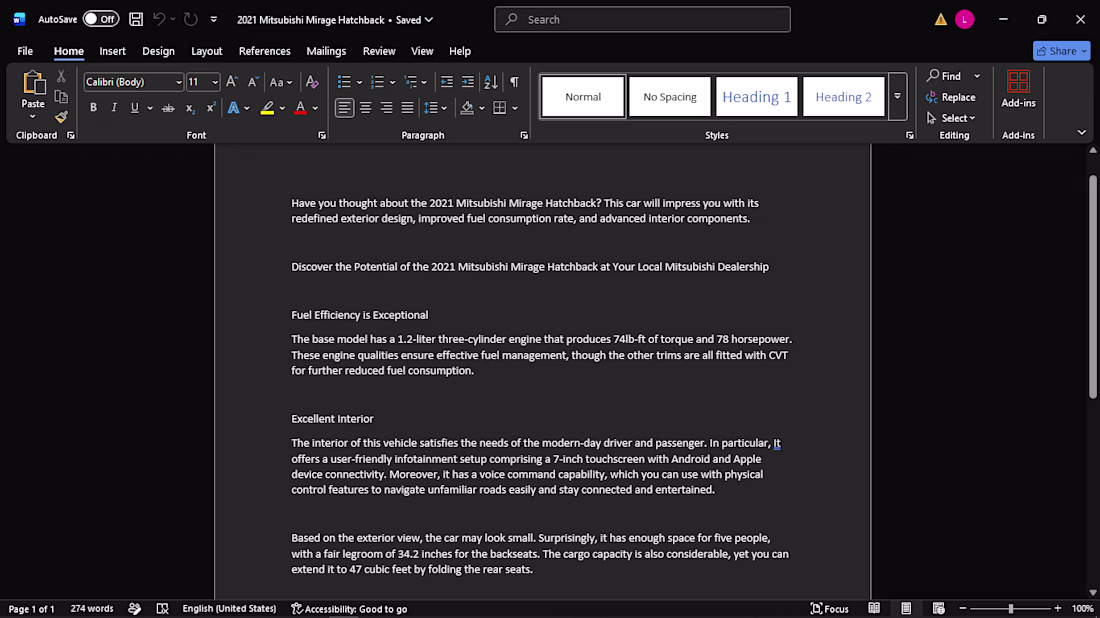Click Accessibility: Good to go status
The width and height of the screenshot is (1100, 618).
pyautogui.click(x=349, y=609)
